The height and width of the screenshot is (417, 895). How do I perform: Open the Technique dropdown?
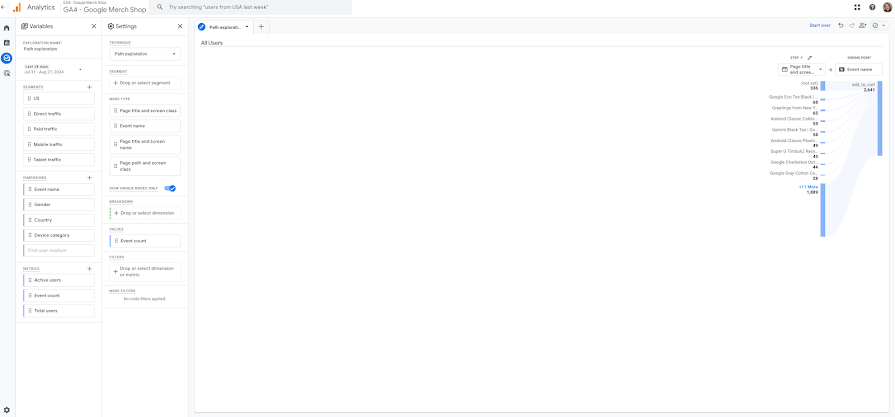145,54
